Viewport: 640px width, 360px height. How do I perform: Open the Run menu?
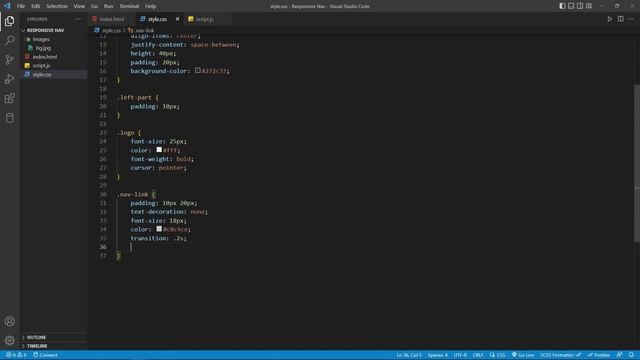point(109,6)
